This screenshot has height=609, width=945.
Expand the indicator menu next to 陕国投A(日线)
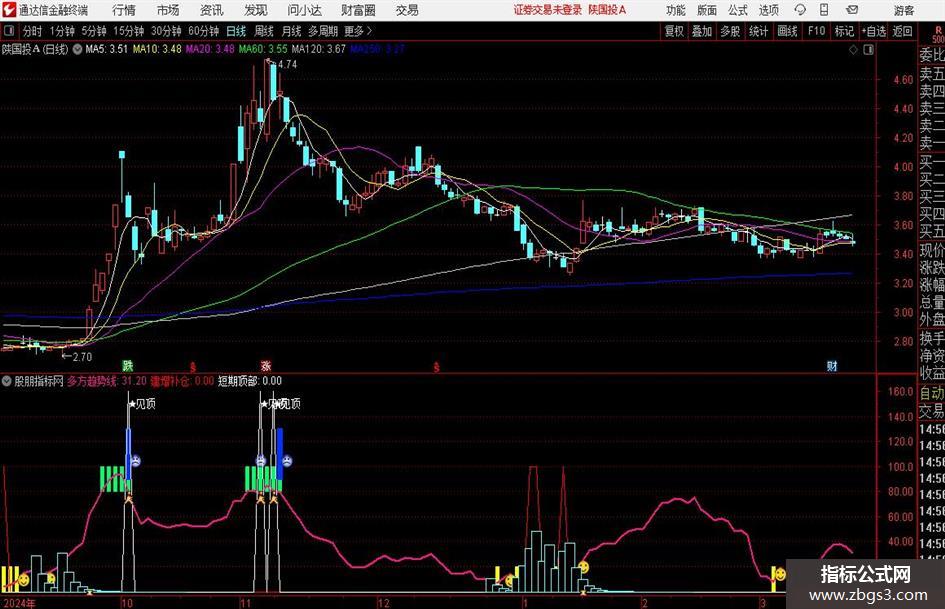tap(78, 49)
